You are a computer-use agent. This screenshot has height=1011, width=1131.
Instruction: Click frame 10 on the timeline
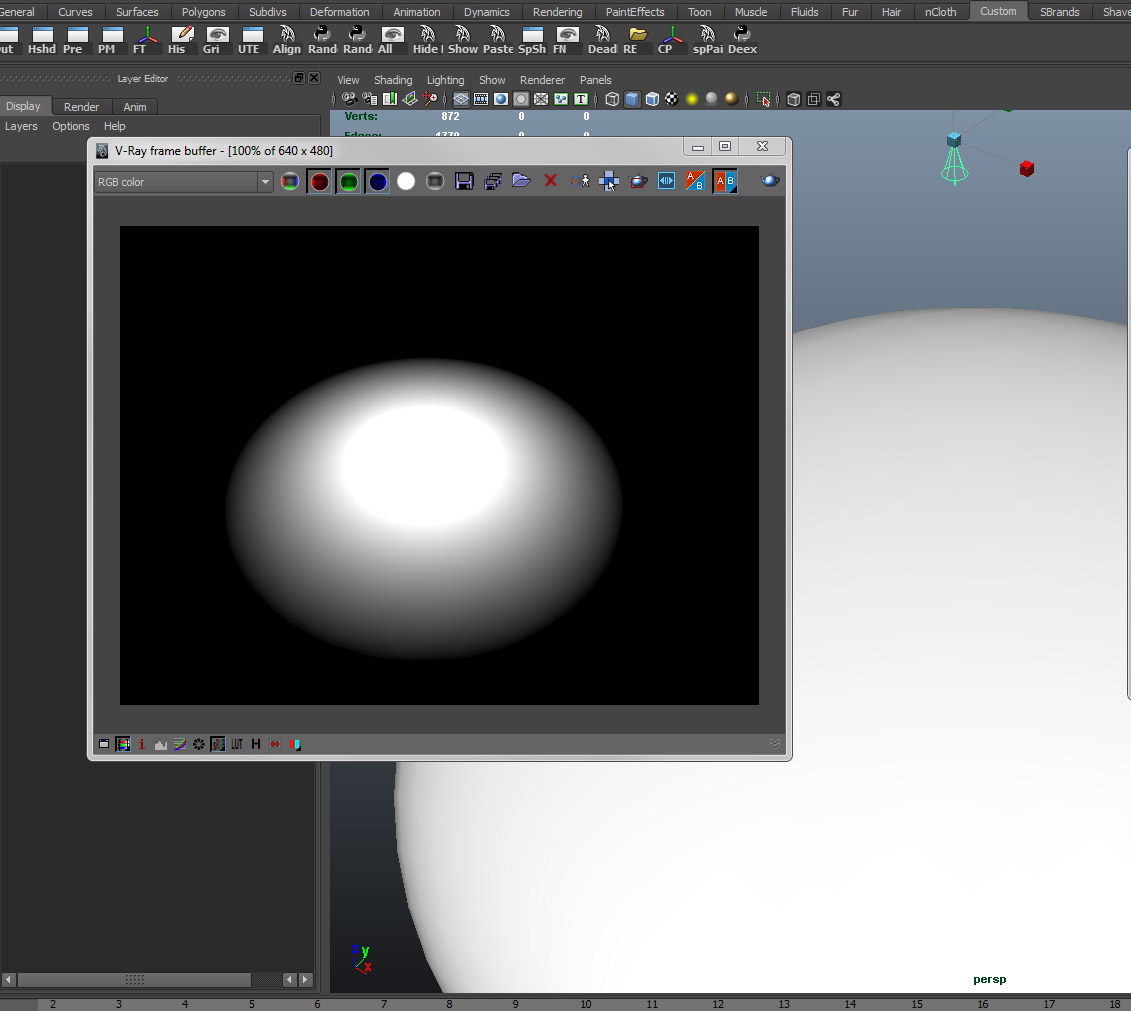coord(586,1004)
